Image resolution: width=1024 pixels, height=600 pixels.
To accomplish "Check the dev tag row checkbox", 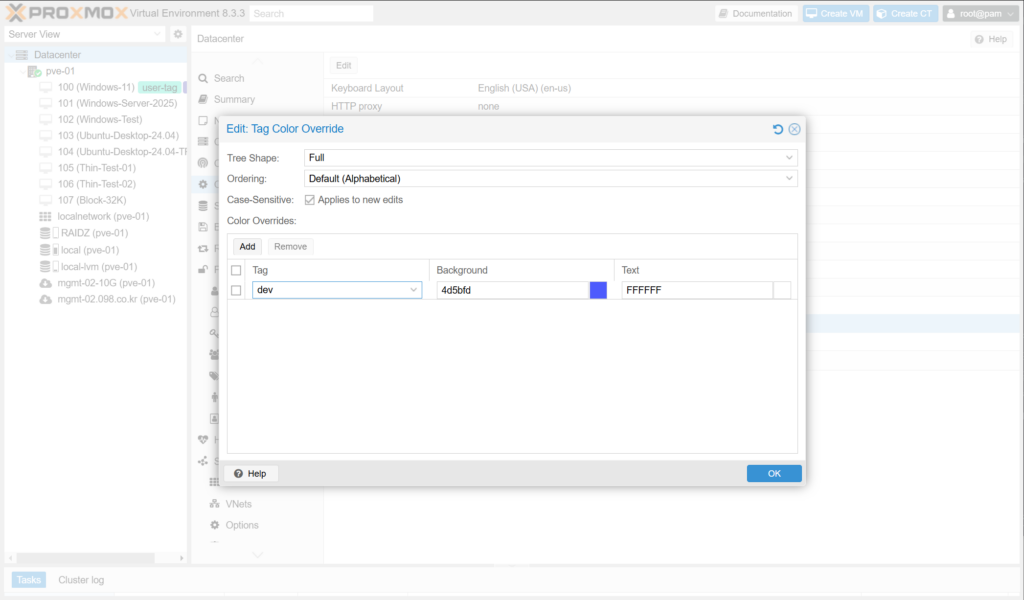I will (236, 290).
